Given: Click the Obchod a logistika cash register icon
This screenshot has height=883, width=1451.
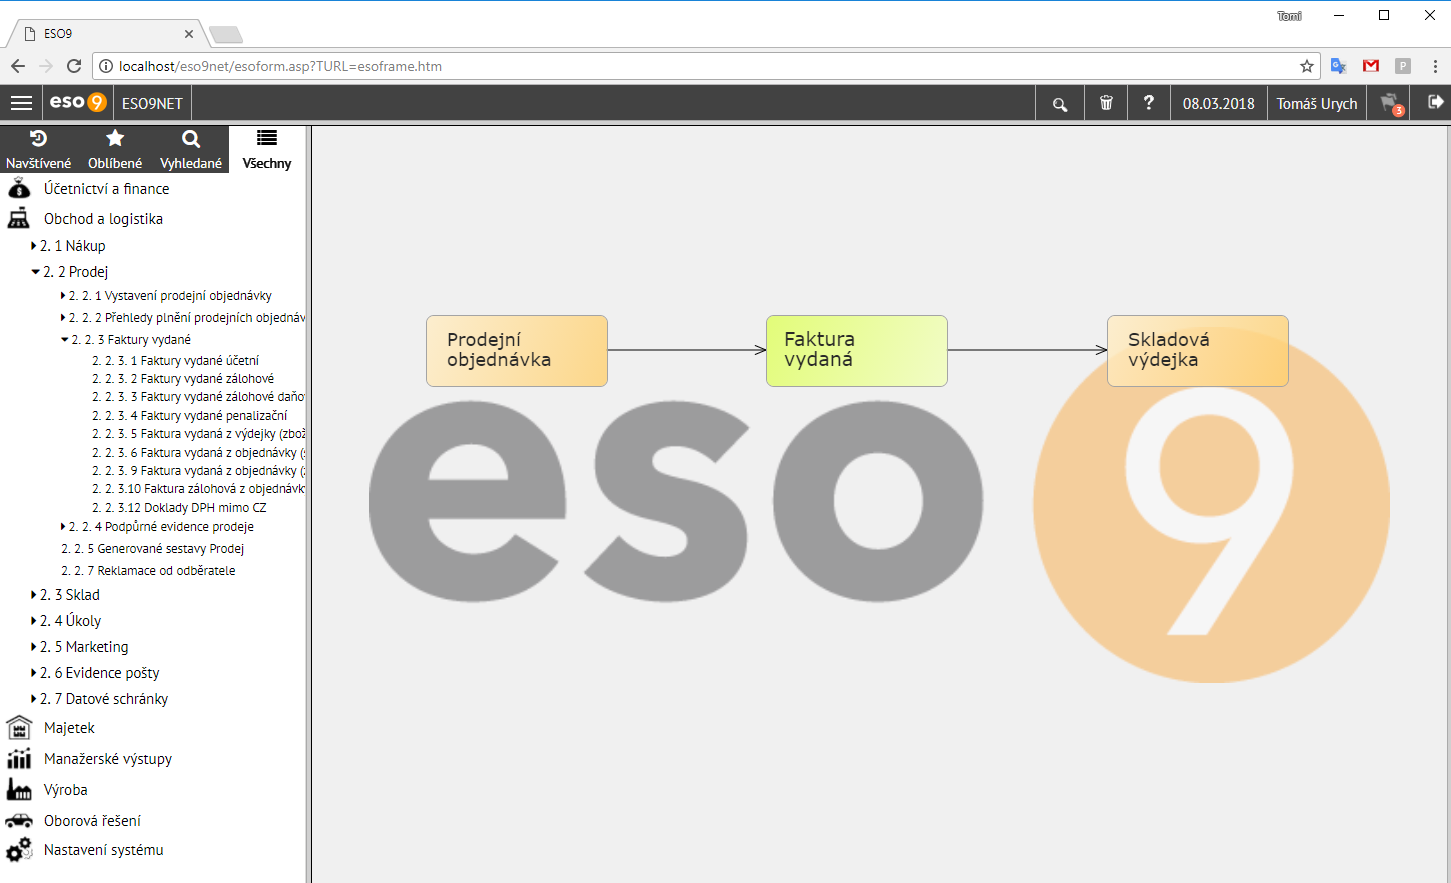Looking at the screenshot, I should click(19, 218).
